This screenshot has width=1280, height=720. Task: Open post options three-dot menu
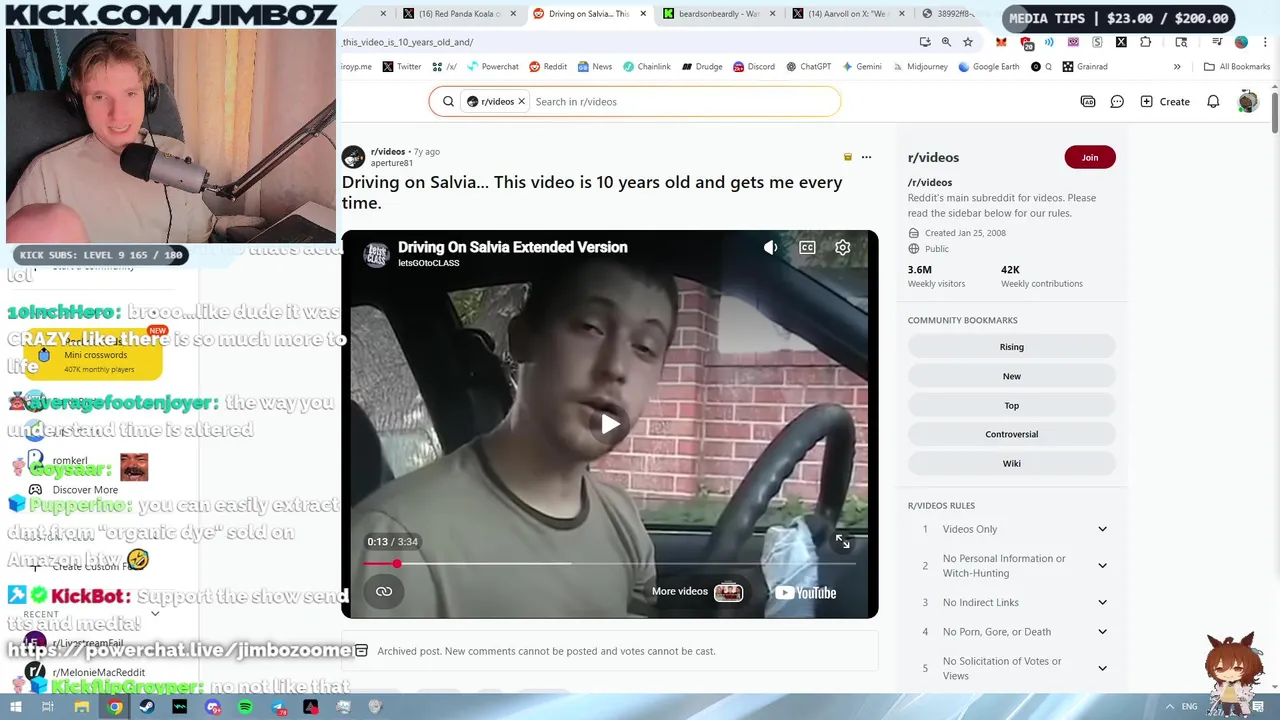(867, 157)
